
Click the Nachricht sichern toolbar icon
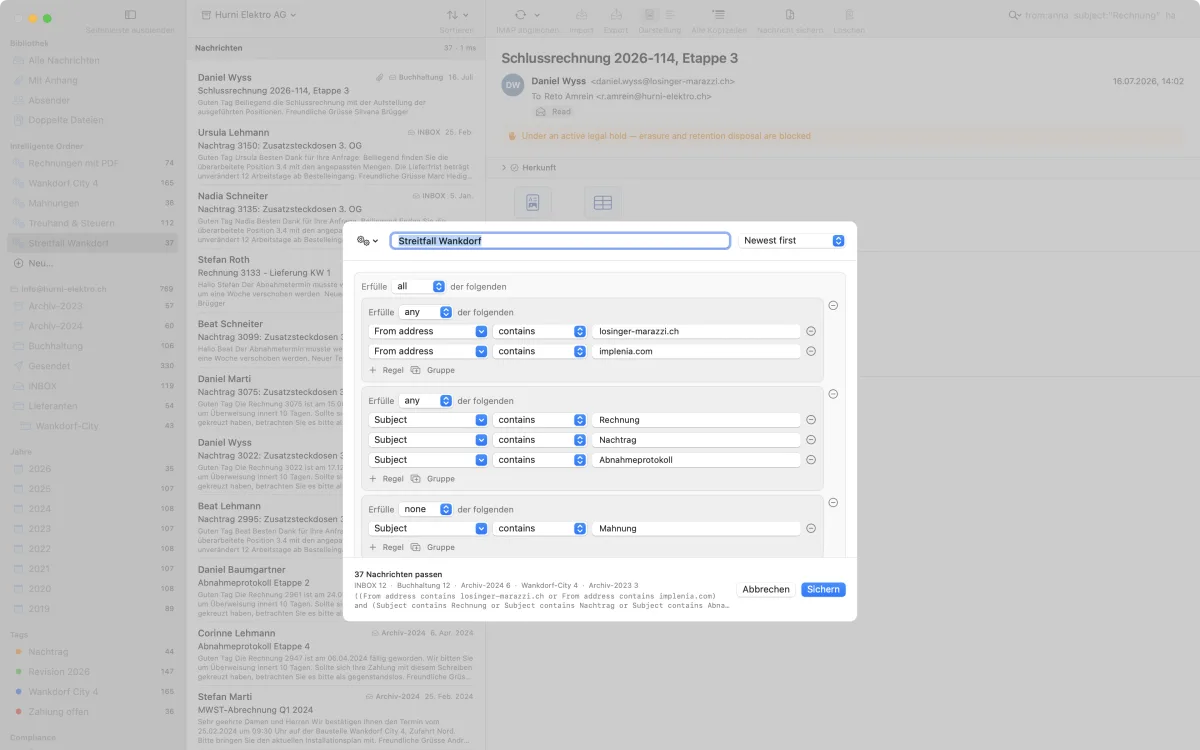[790, 15]
